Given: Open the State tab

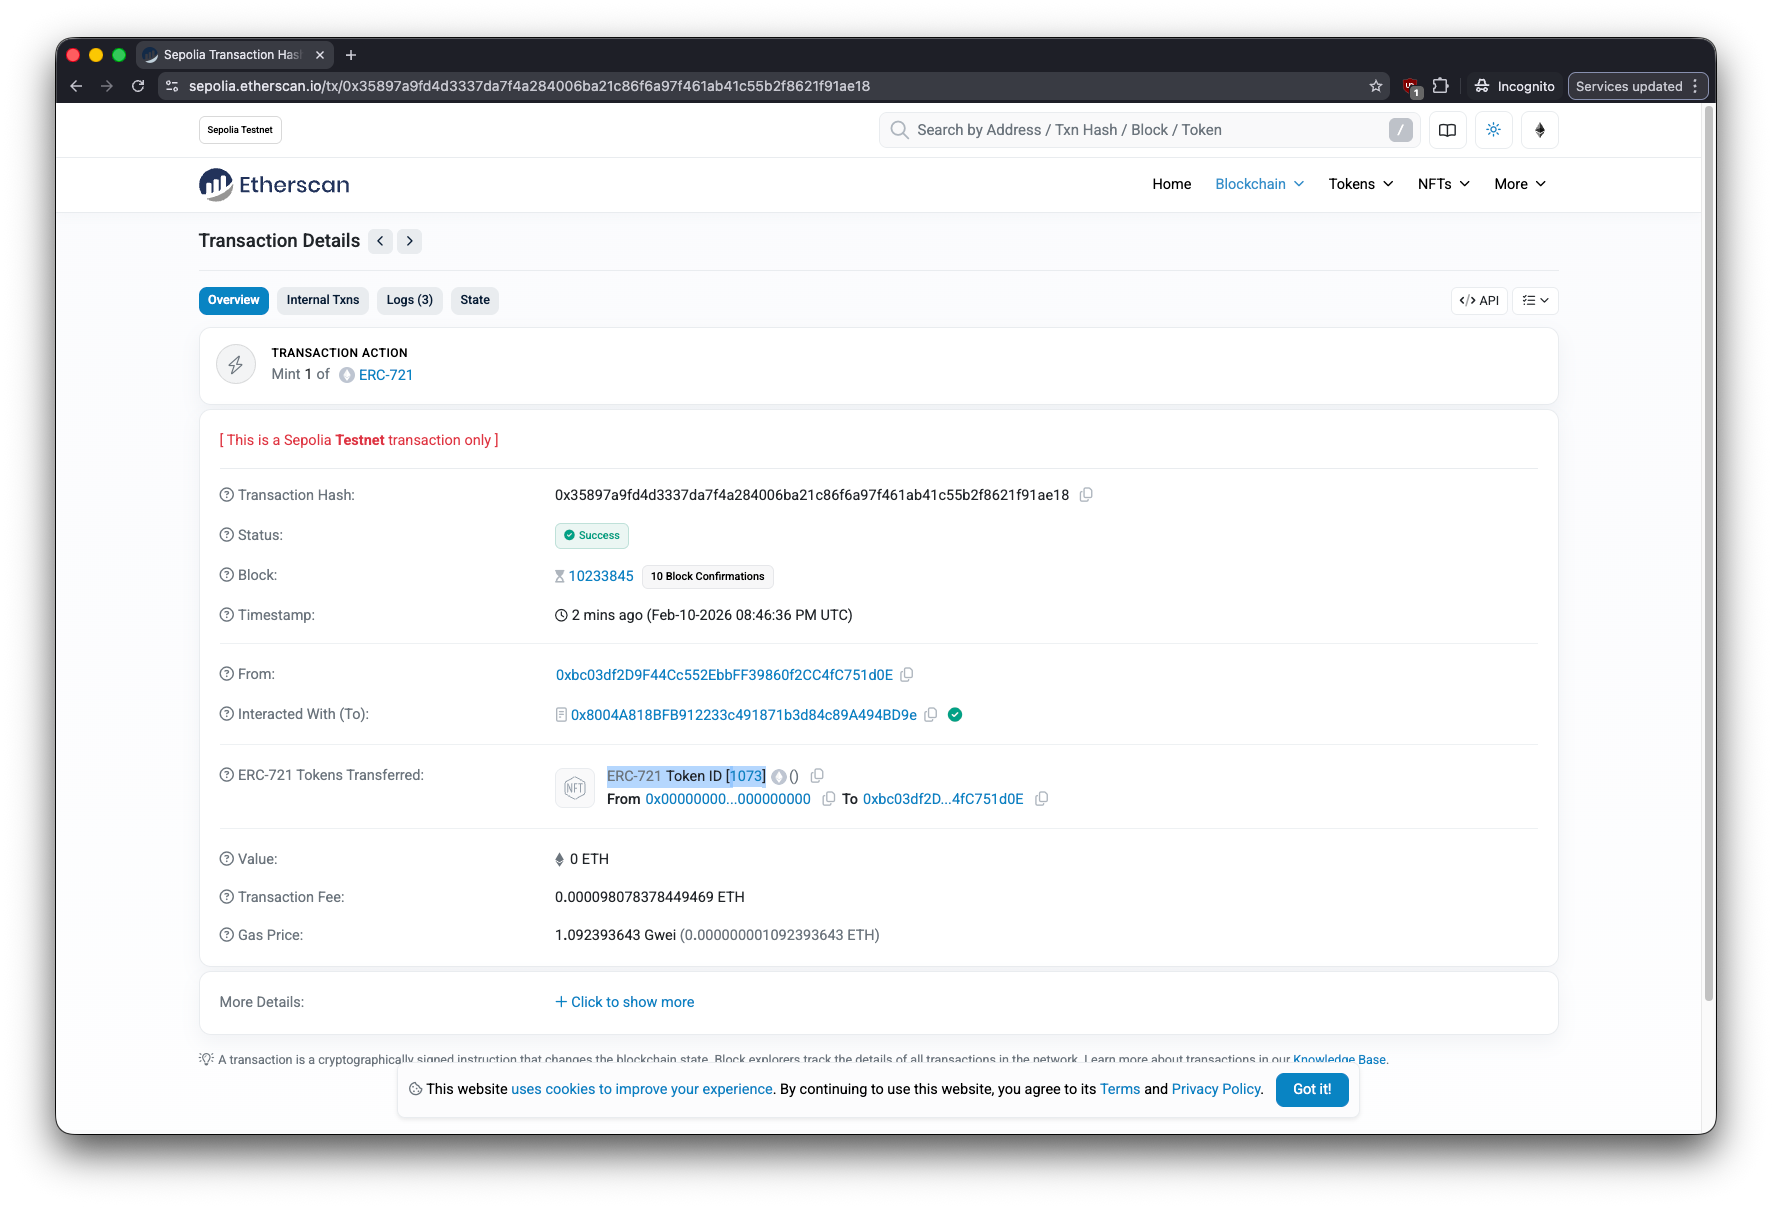Looking at the screenshot, I should coord(474,300).
